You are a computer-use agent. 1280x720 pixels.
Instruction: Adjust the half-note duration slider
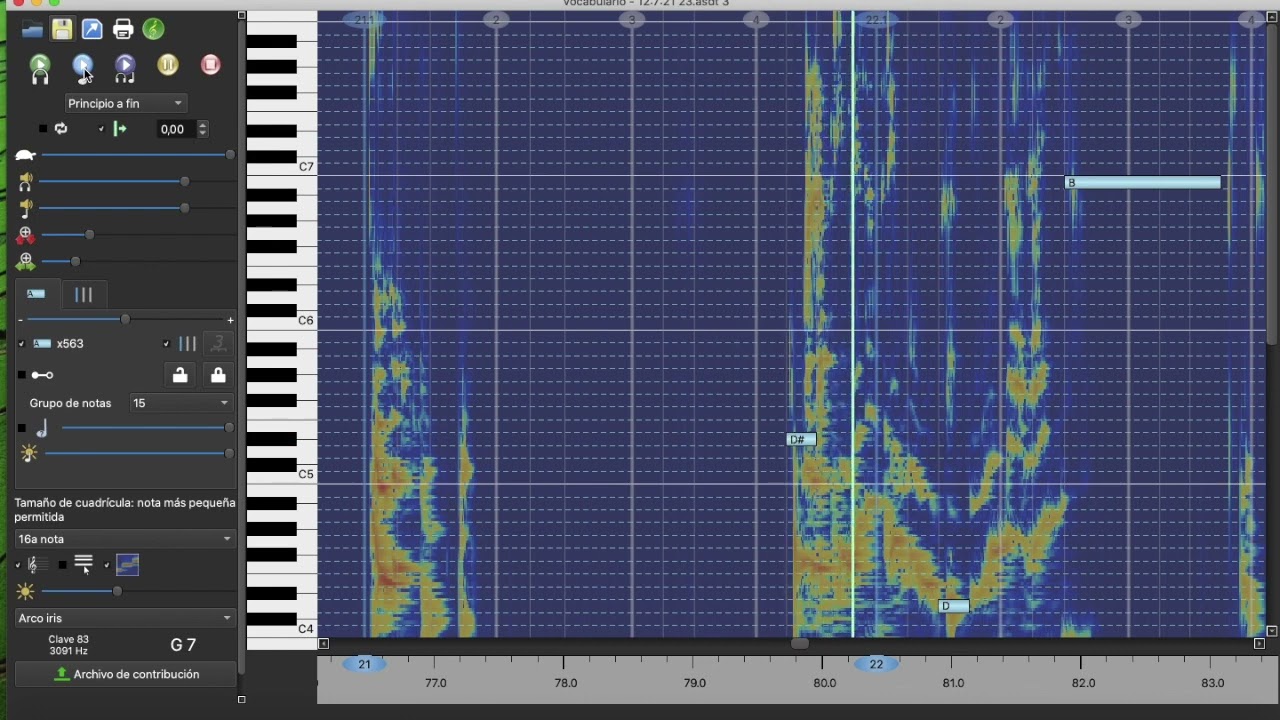(146, 428)
